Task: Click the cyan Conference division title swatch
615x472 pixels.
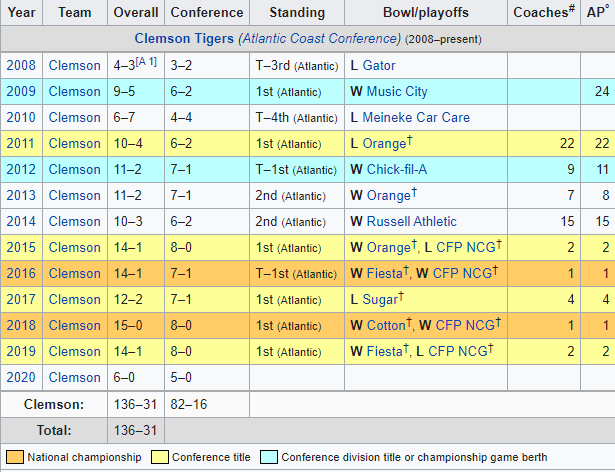Action: (269, 457)
